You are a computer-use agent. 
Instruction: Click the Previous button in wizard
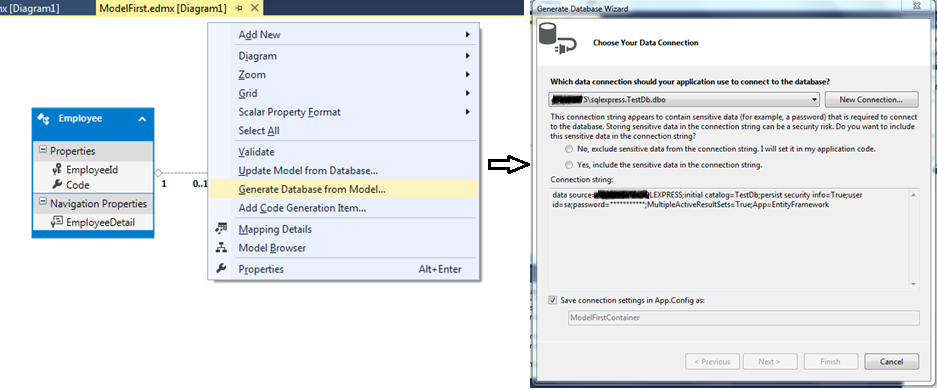(x=713, y=361)
